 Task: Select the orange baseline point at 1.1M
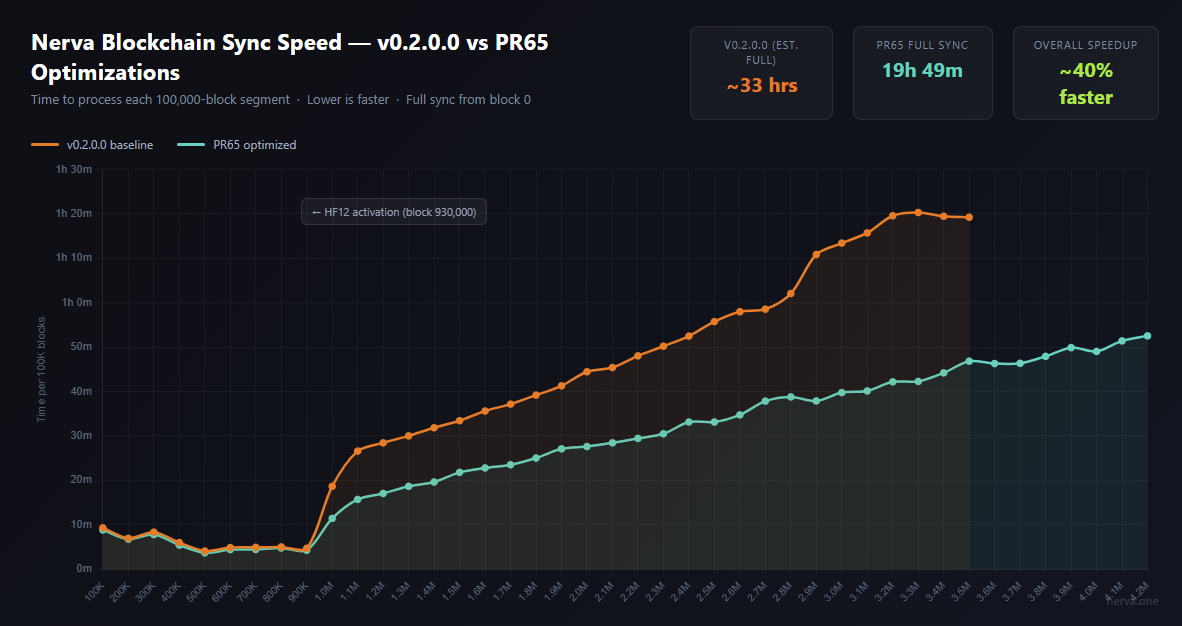click(357, 450)
